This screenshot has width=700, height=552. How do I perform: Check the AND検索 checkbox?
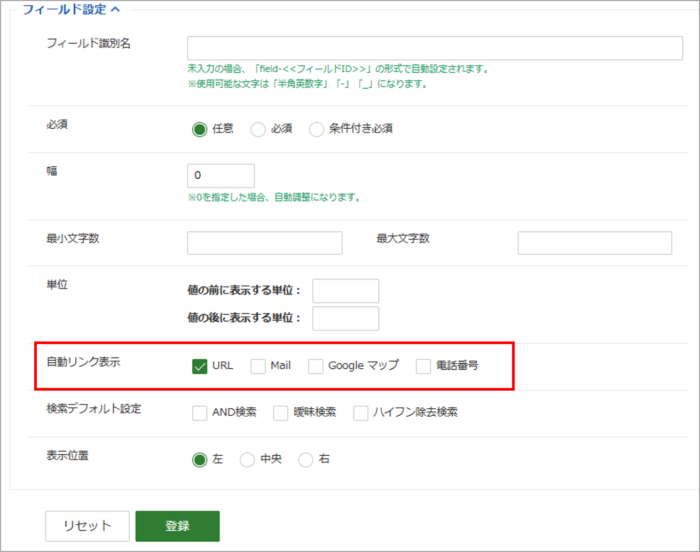(x=200, y=413)
